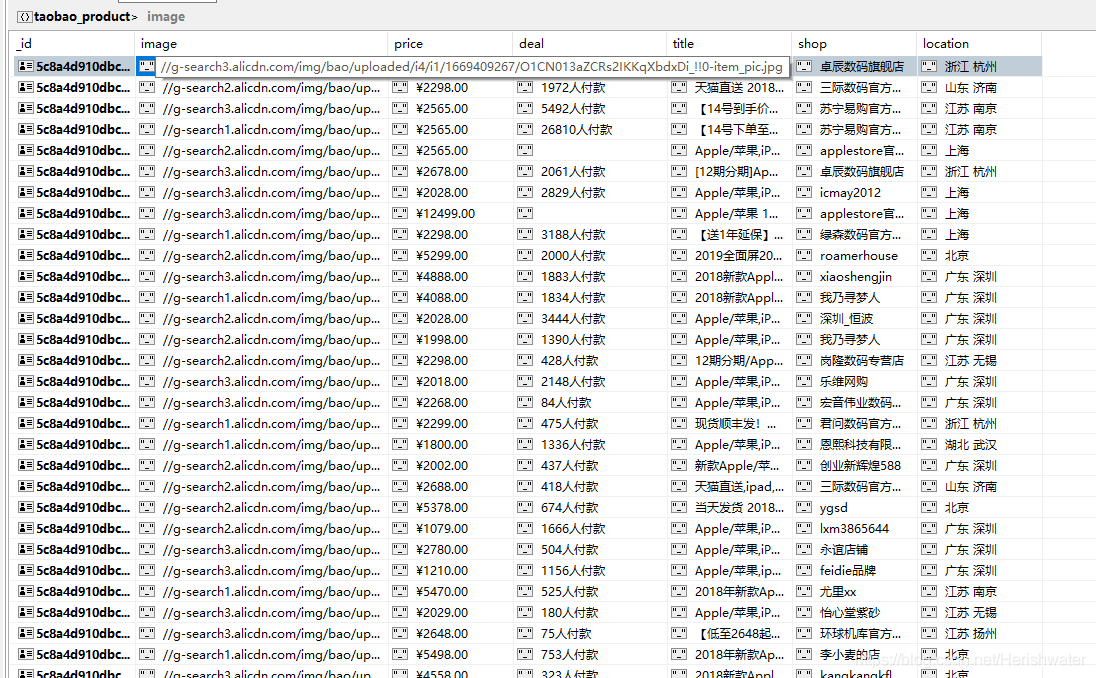This screenshot has height=678, width=1096.
Task: Sort by the price column header
Action: click(x=408, y=43)
